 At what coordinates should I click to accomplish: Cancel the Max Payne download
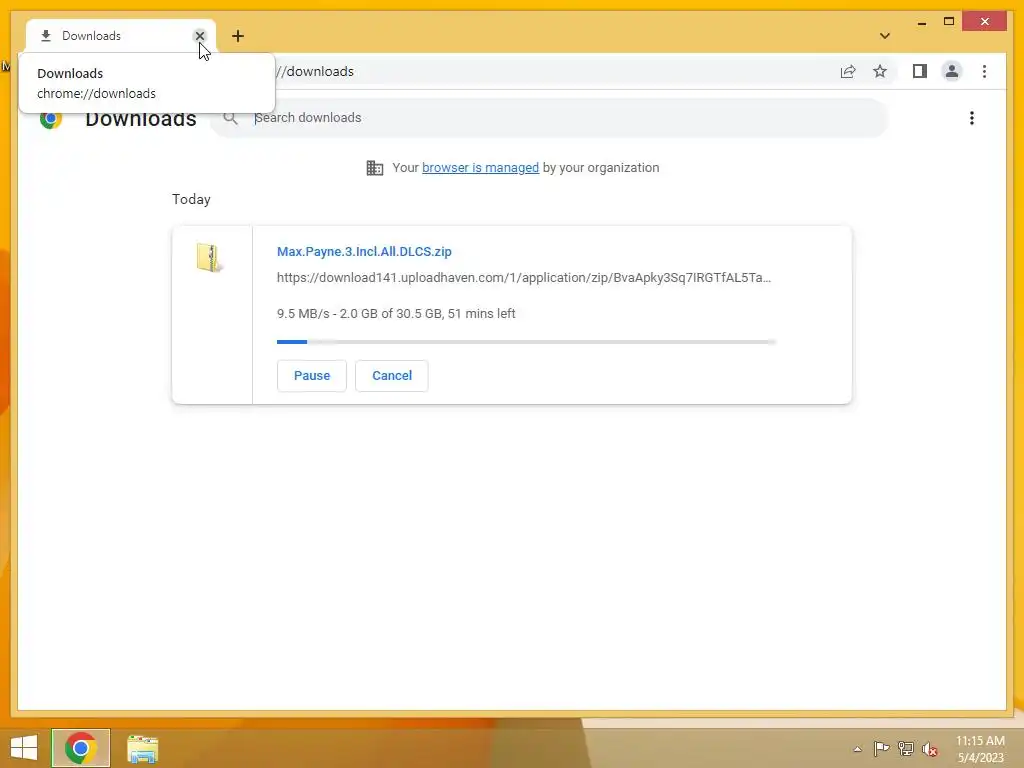[392, 376]
